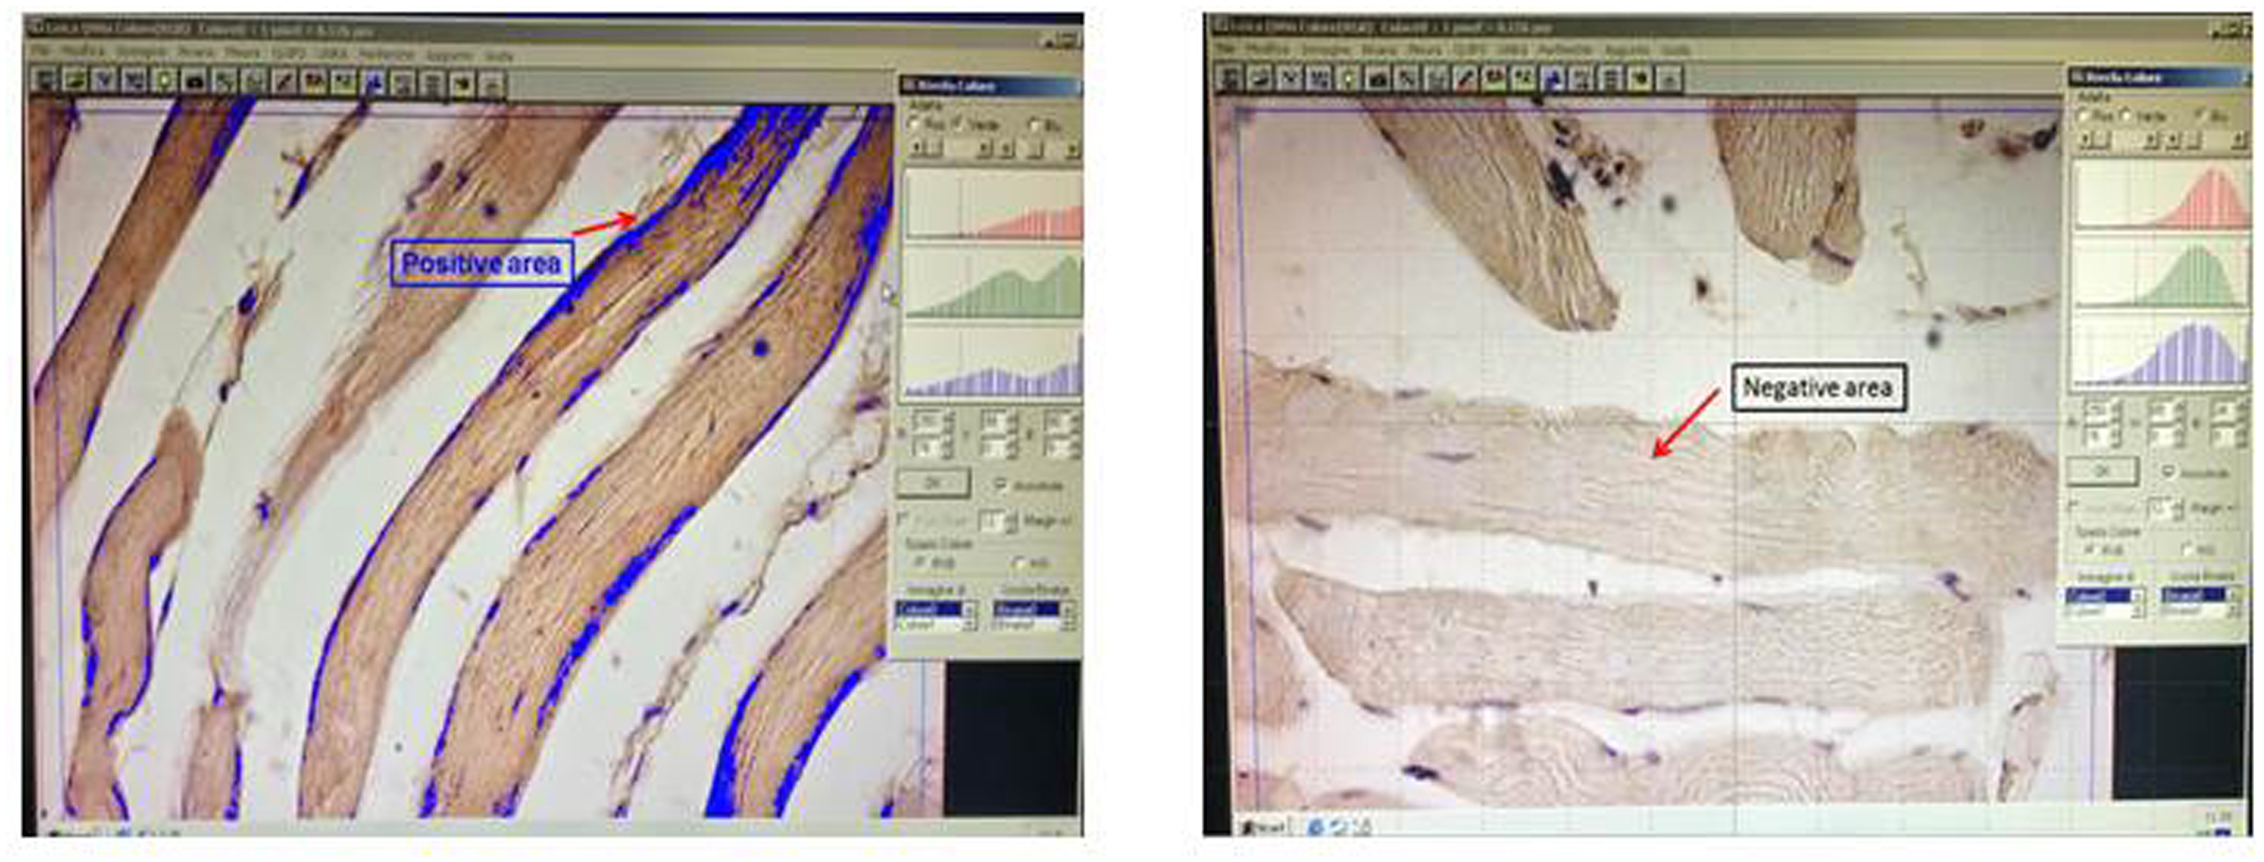
Task: Click the red histogram in left panel
Action: click(993, 205)
